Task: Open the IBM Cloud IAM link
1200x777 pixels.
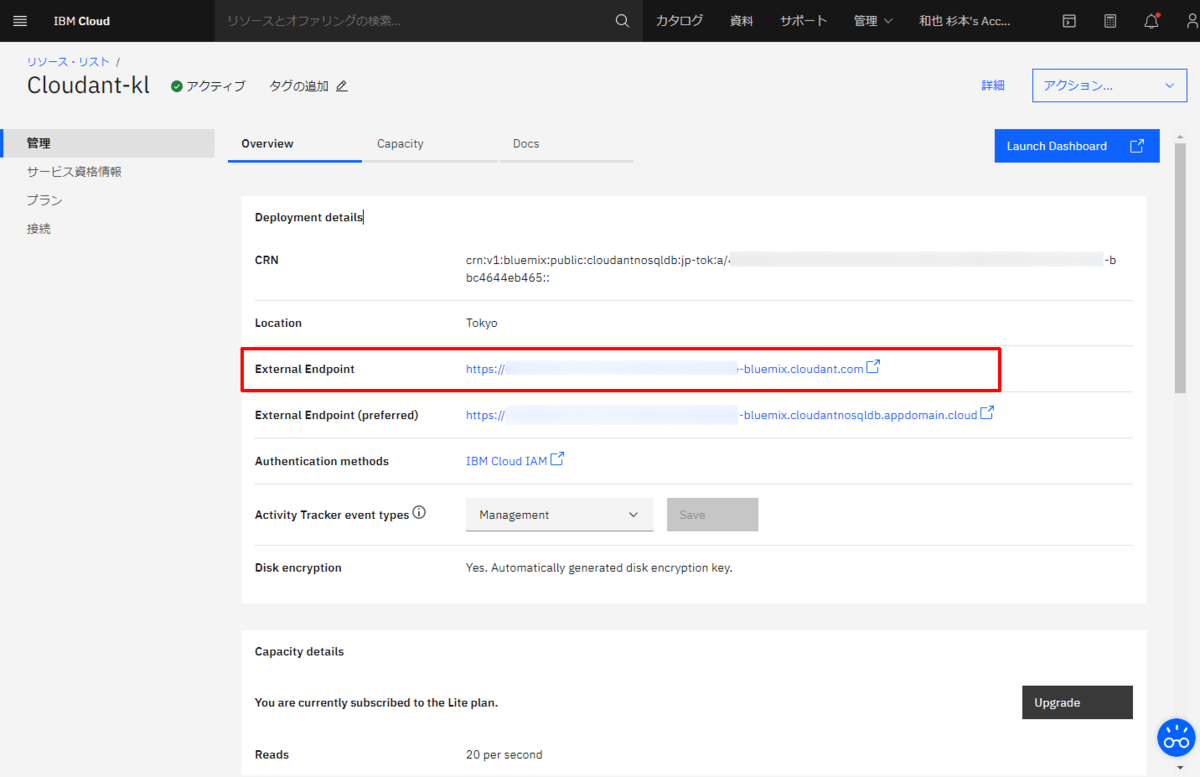Action: tap(507, 460)
